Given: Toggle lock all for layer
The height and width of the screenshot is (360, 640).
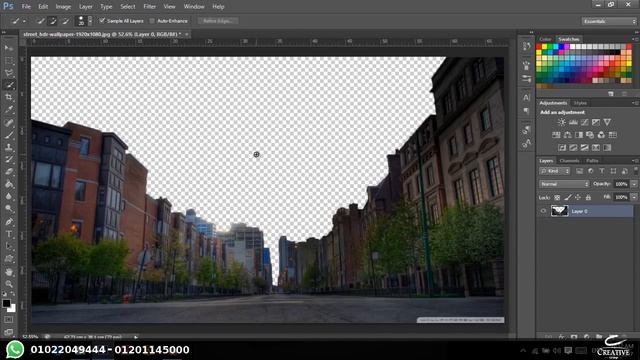Looking at the screenshot, I should 588,197.
